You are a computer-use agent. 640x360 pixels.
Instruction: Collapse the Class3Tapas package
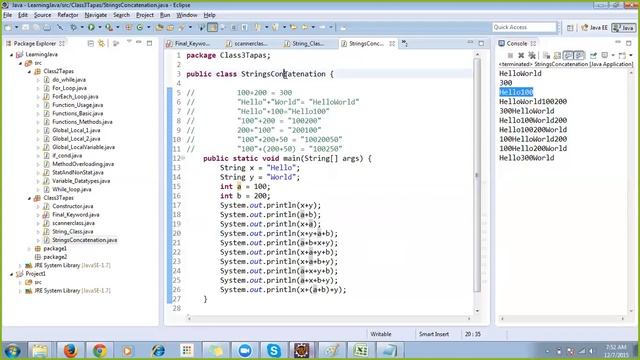29,198
